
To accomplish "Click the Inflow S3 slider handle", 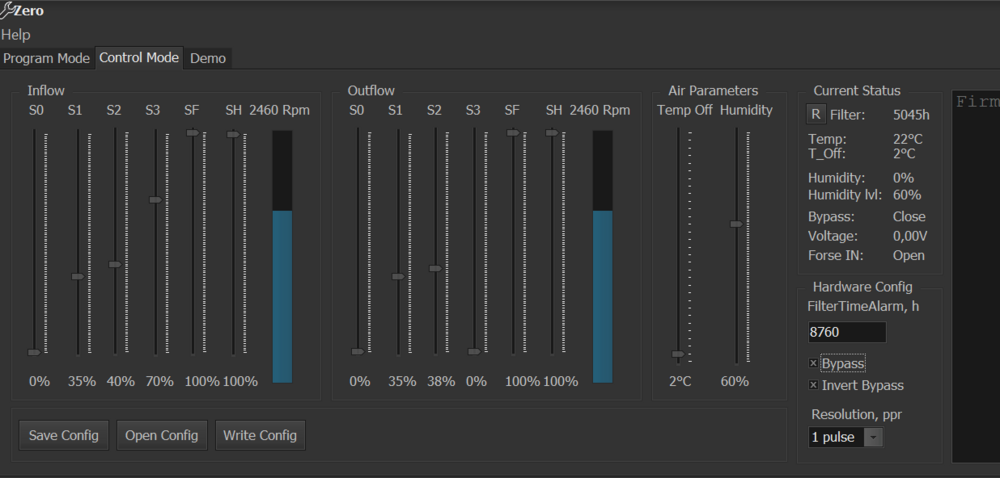I will pyautogui.click(x=155, y=200).
